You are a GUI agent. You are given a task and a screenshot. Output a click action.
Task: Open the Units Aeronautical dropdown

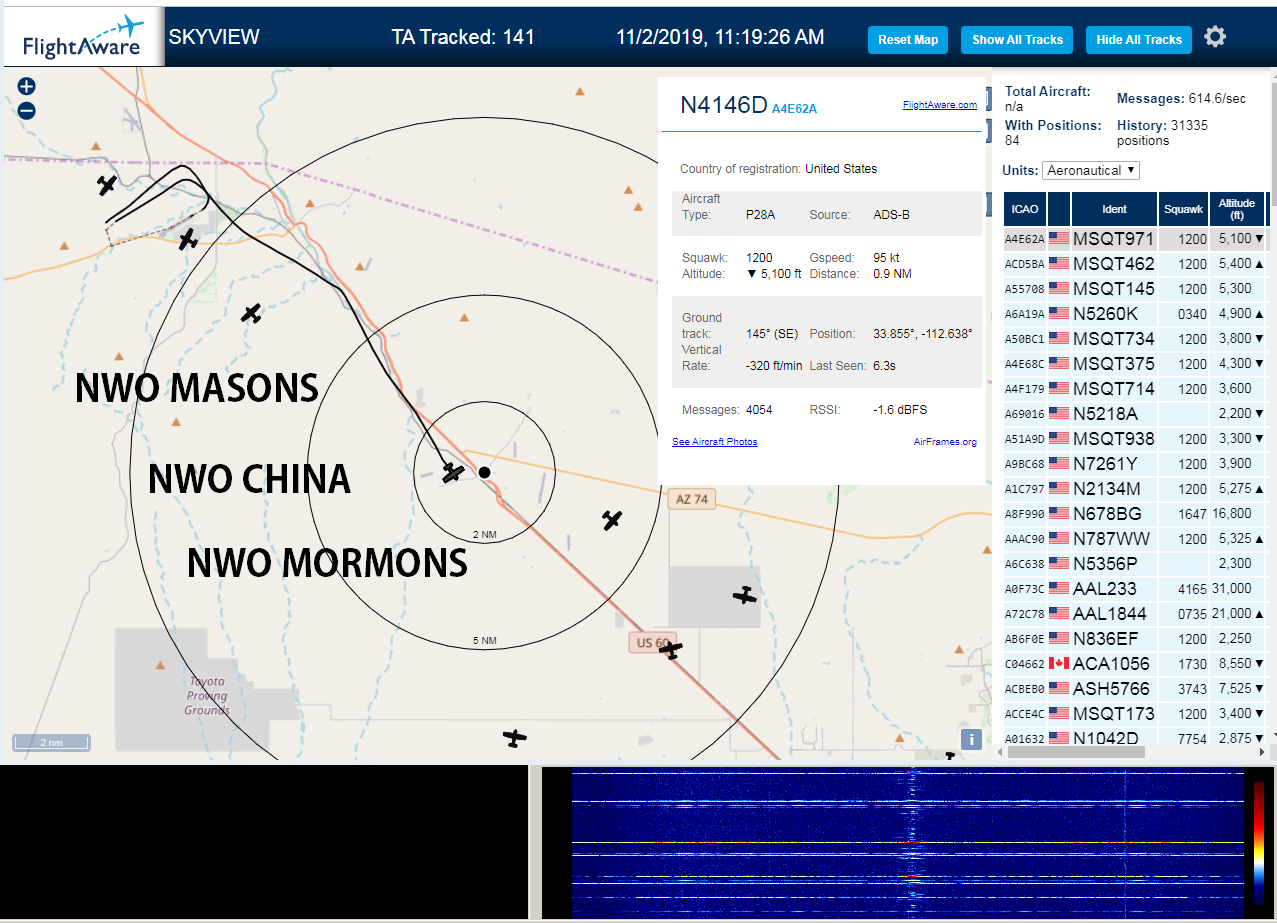[x=1090, y=170]
